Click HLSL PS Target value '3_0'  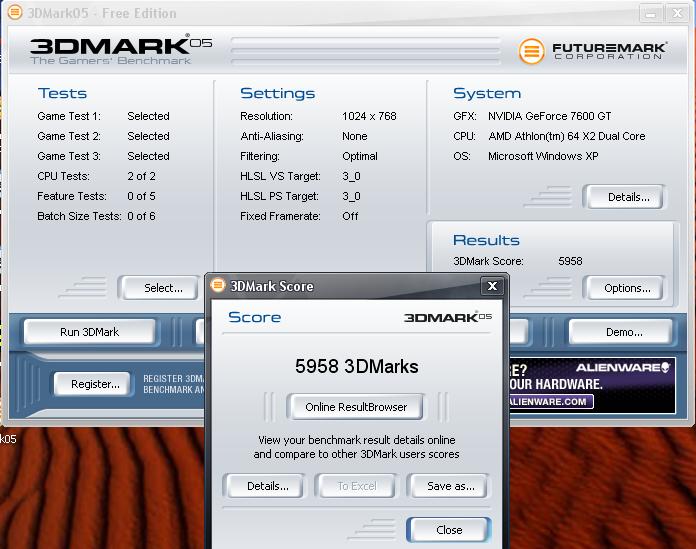point(352,196)
